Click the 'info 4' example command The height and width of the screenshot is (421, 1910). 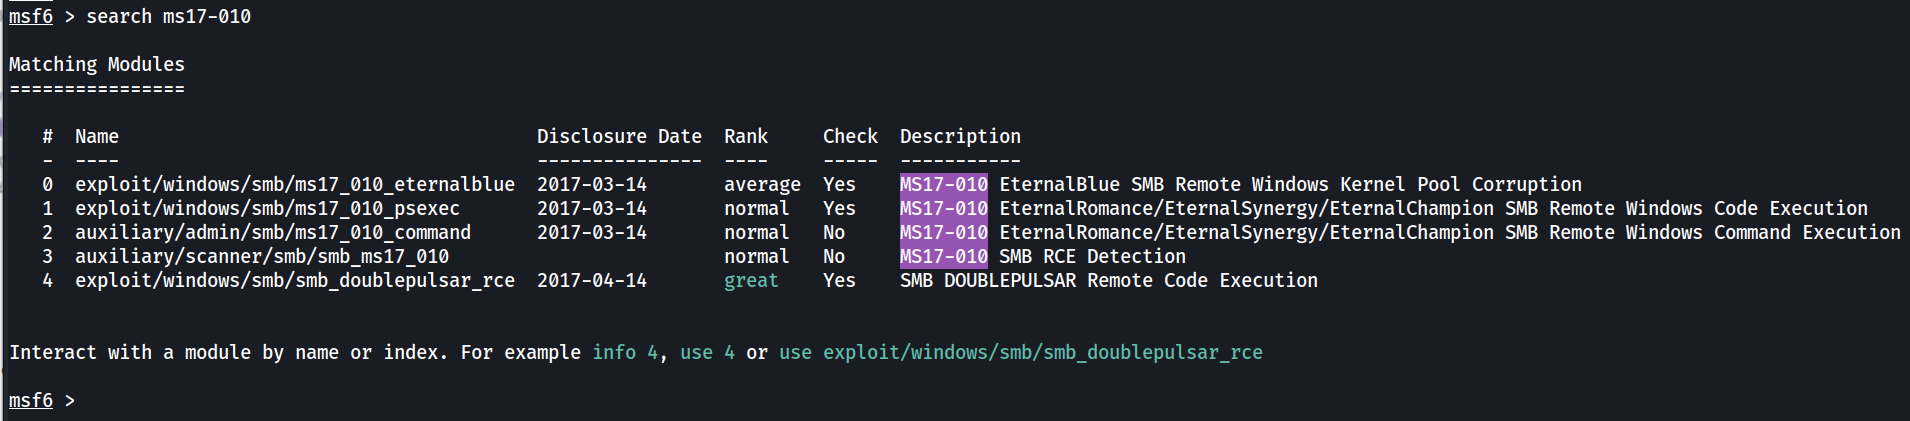(625, 353)
